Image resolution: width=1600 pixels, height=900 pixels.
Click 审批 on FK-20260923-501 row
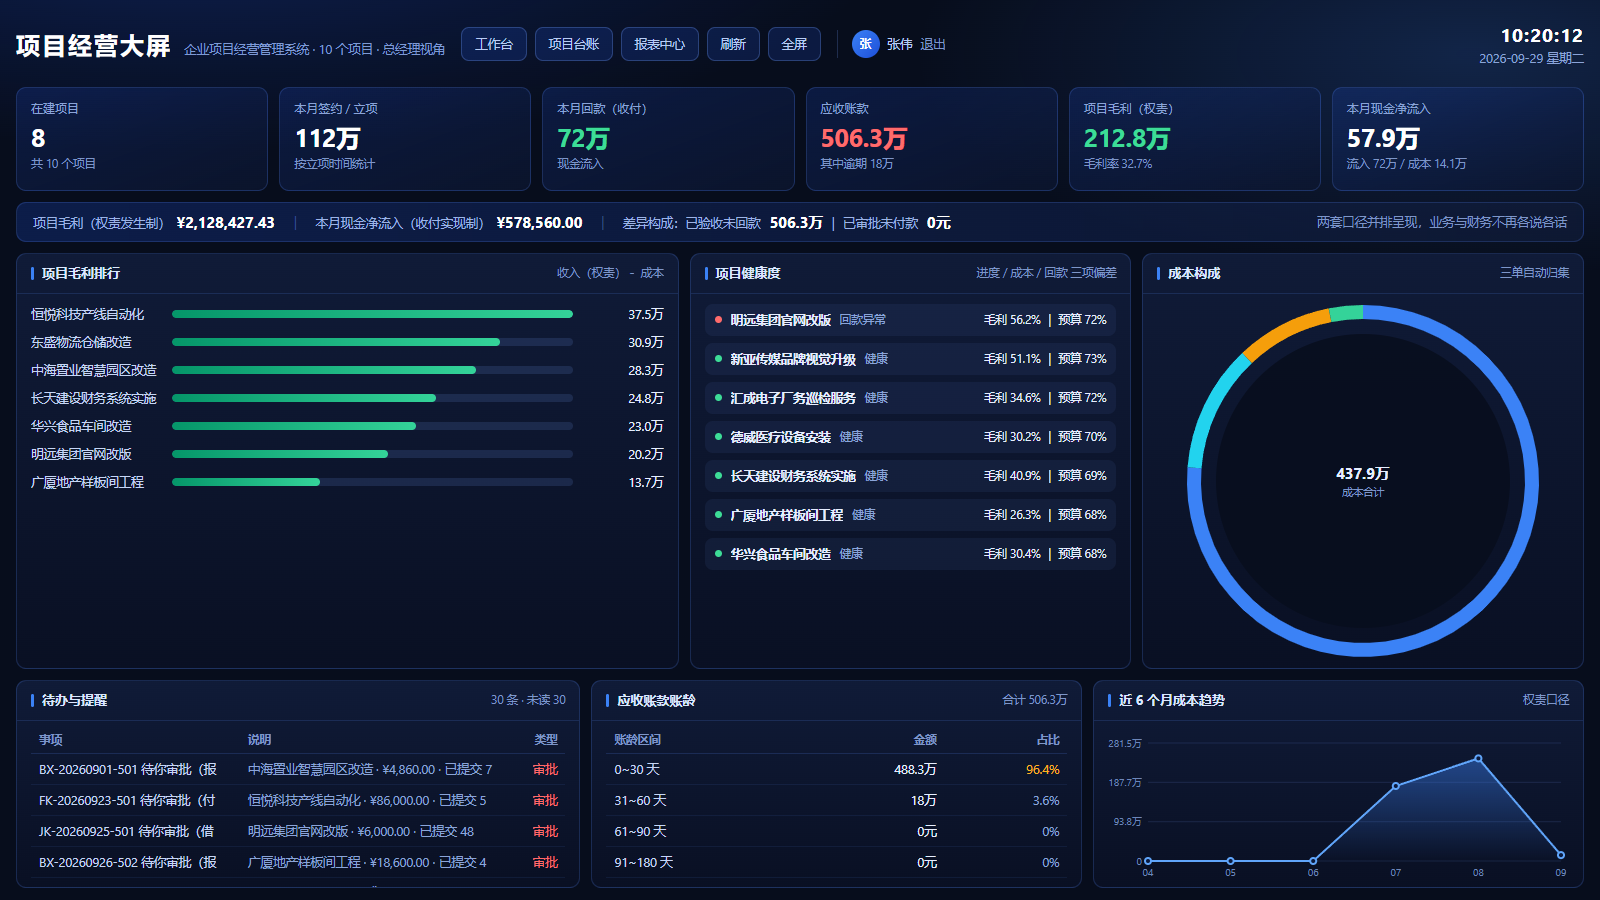(x=545, y=800)
